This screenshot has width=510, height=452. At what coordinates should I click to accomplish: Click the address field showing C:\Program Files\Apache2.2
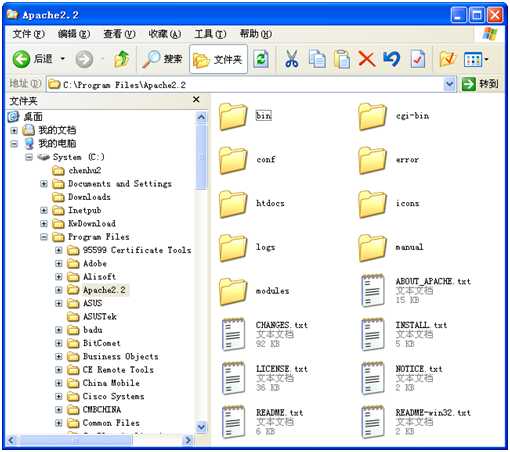245,85
